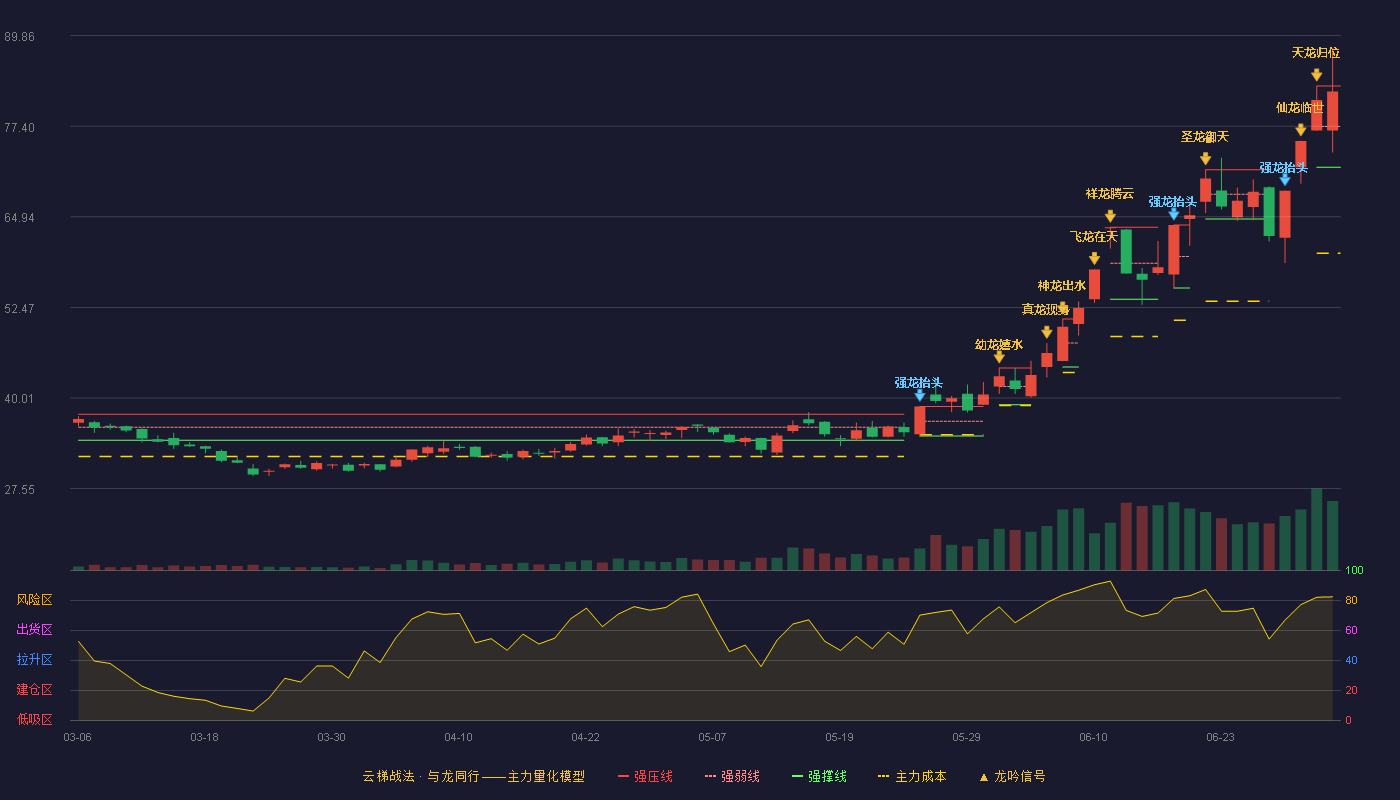Click the magenta 60 indicator scale value
This screenshot has width=1400, height=800.
coord(1351,630)
